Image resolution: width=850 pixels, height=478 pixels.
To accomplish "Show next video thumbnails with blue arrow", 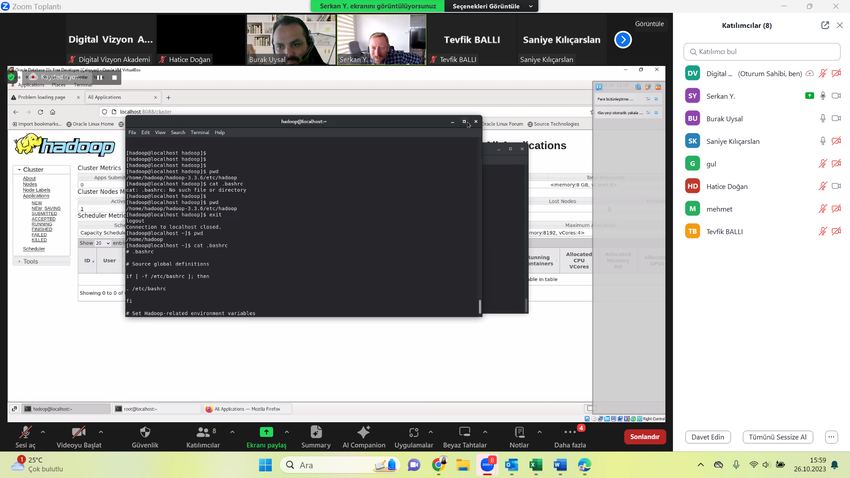I will [x=623, y=40].
